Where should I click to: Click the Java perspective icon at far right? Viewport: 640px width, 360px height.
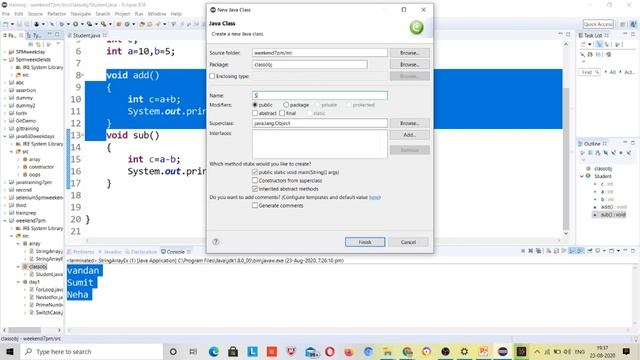[633, 24]
